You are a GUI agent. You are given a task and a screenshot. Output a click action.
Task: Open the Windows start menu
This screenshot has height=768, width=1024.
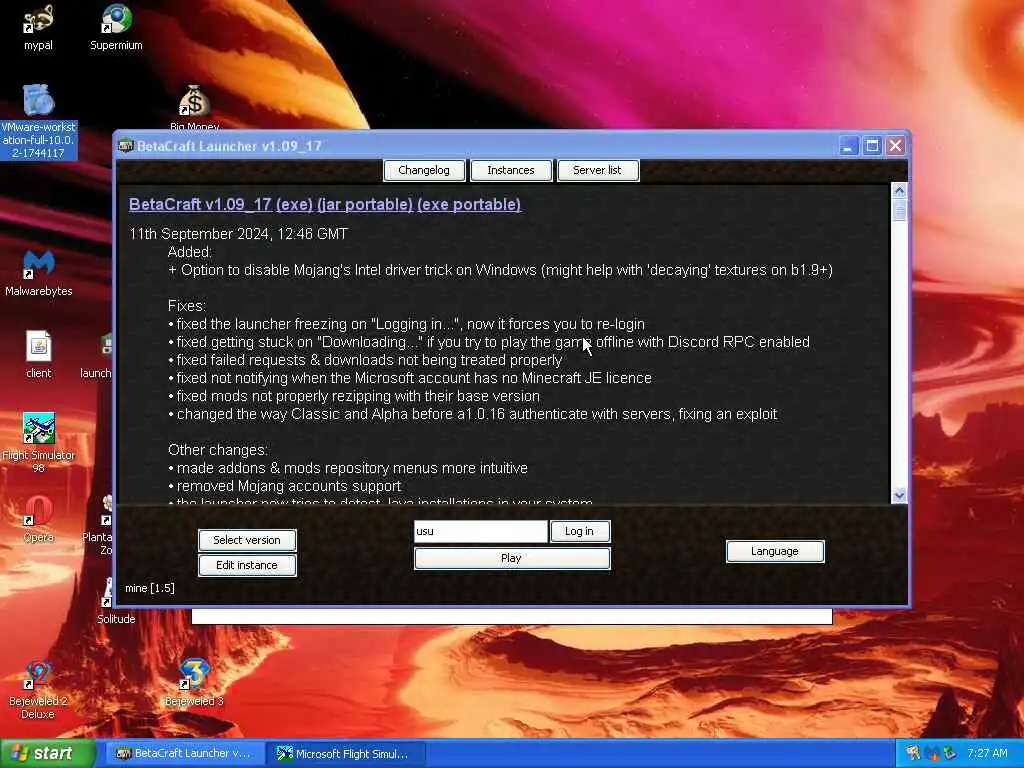pos(47,753)
